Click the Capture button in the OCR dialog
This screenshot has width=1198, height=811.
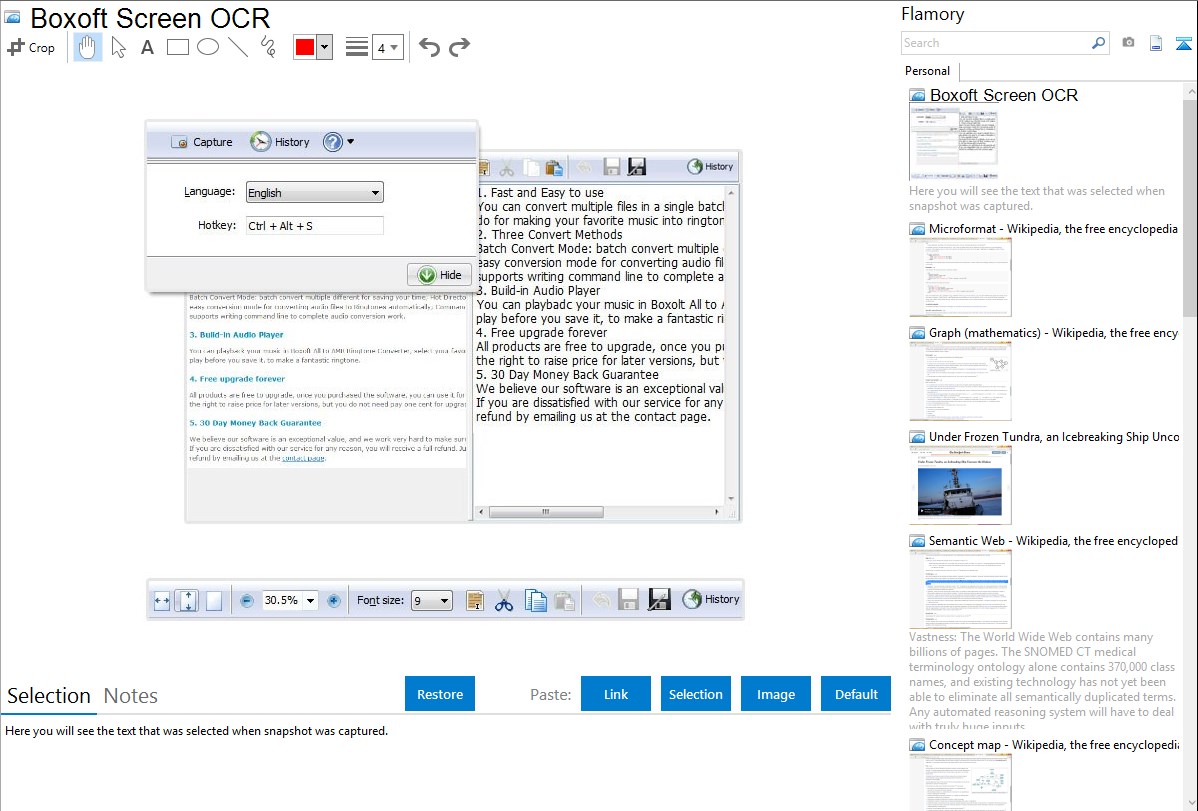click(x=202, y=142)
